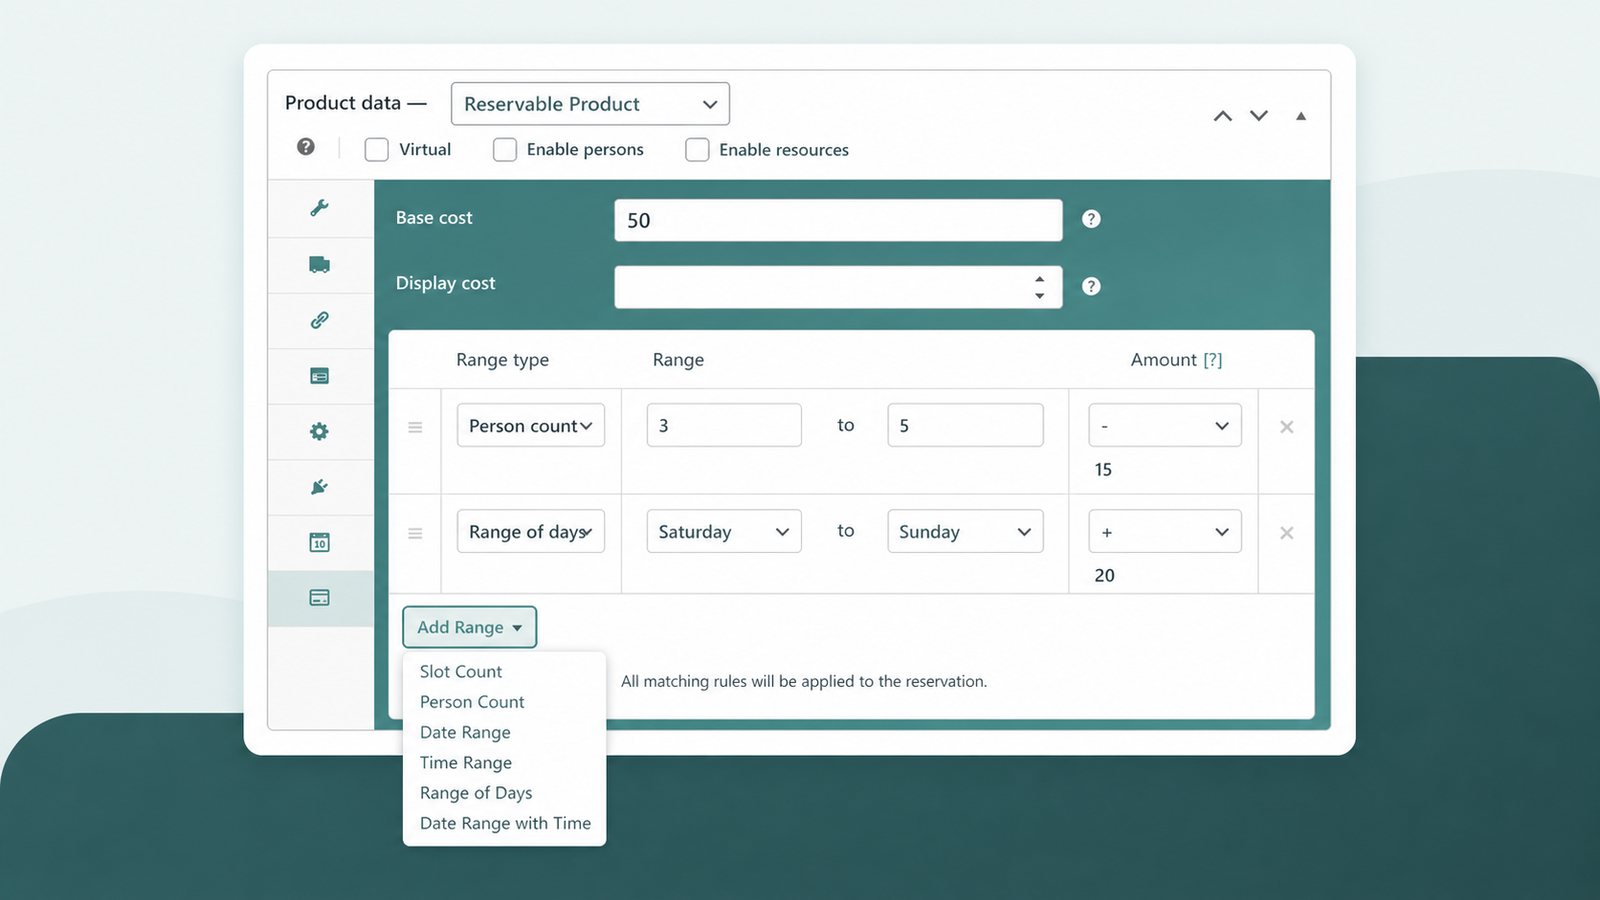Grab drag handle of Person count row

[x=415, y=427]
